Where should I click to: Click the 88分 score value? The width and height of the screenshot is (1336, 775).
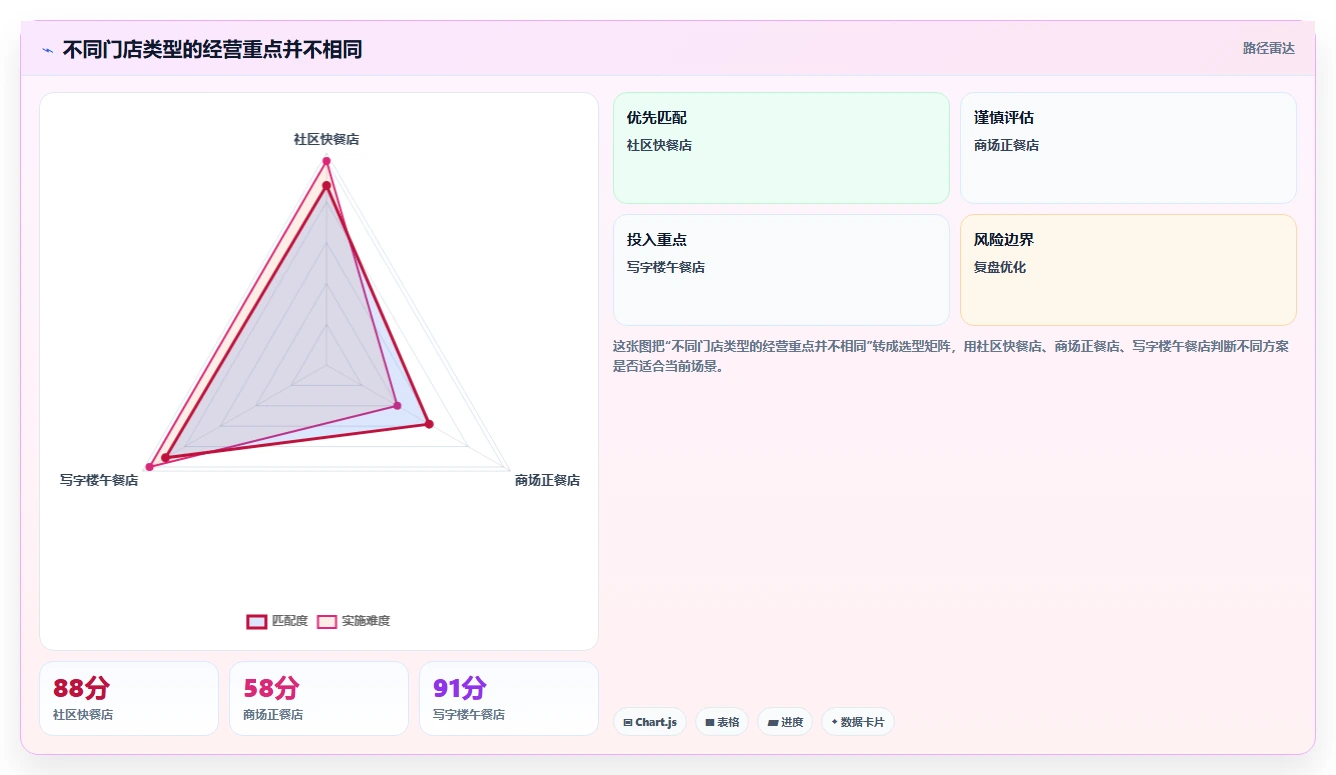(81, 688)
